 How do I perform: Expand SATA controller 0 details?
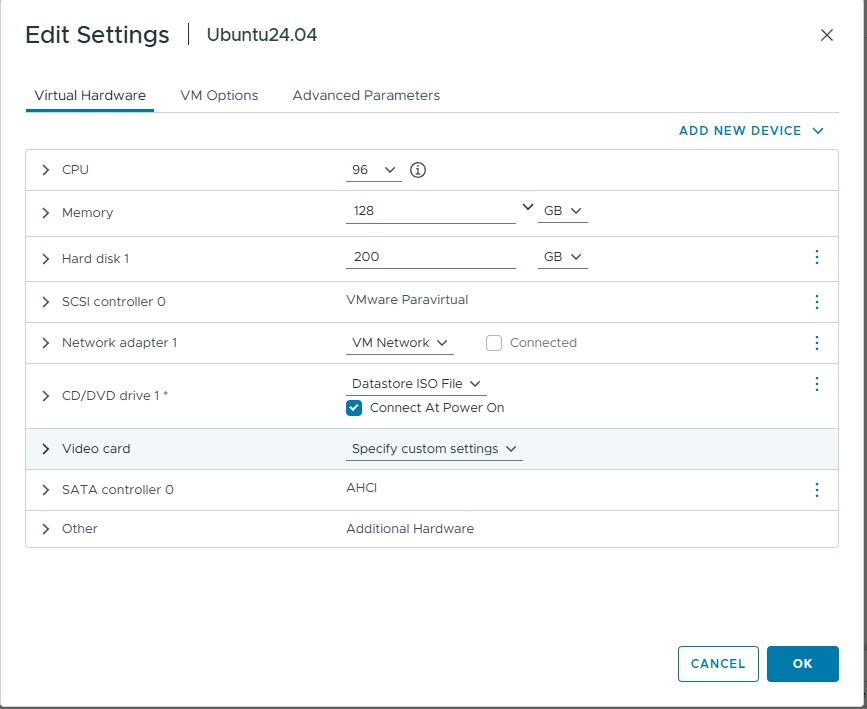pyautogui.click(x=46, y=490)
